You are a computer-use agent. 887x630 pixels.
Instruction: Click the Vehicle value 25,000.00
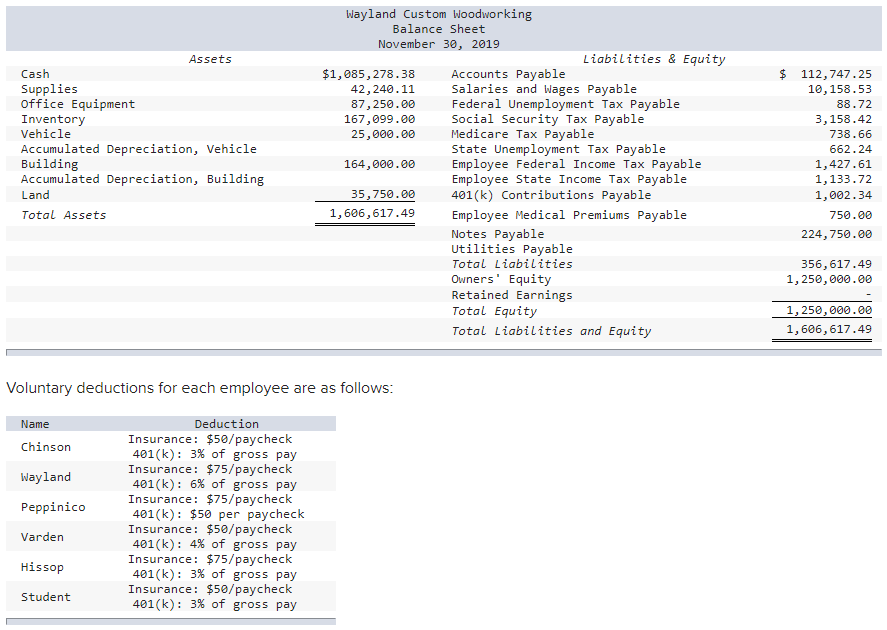pyautogui.click(x=382, y=134)
